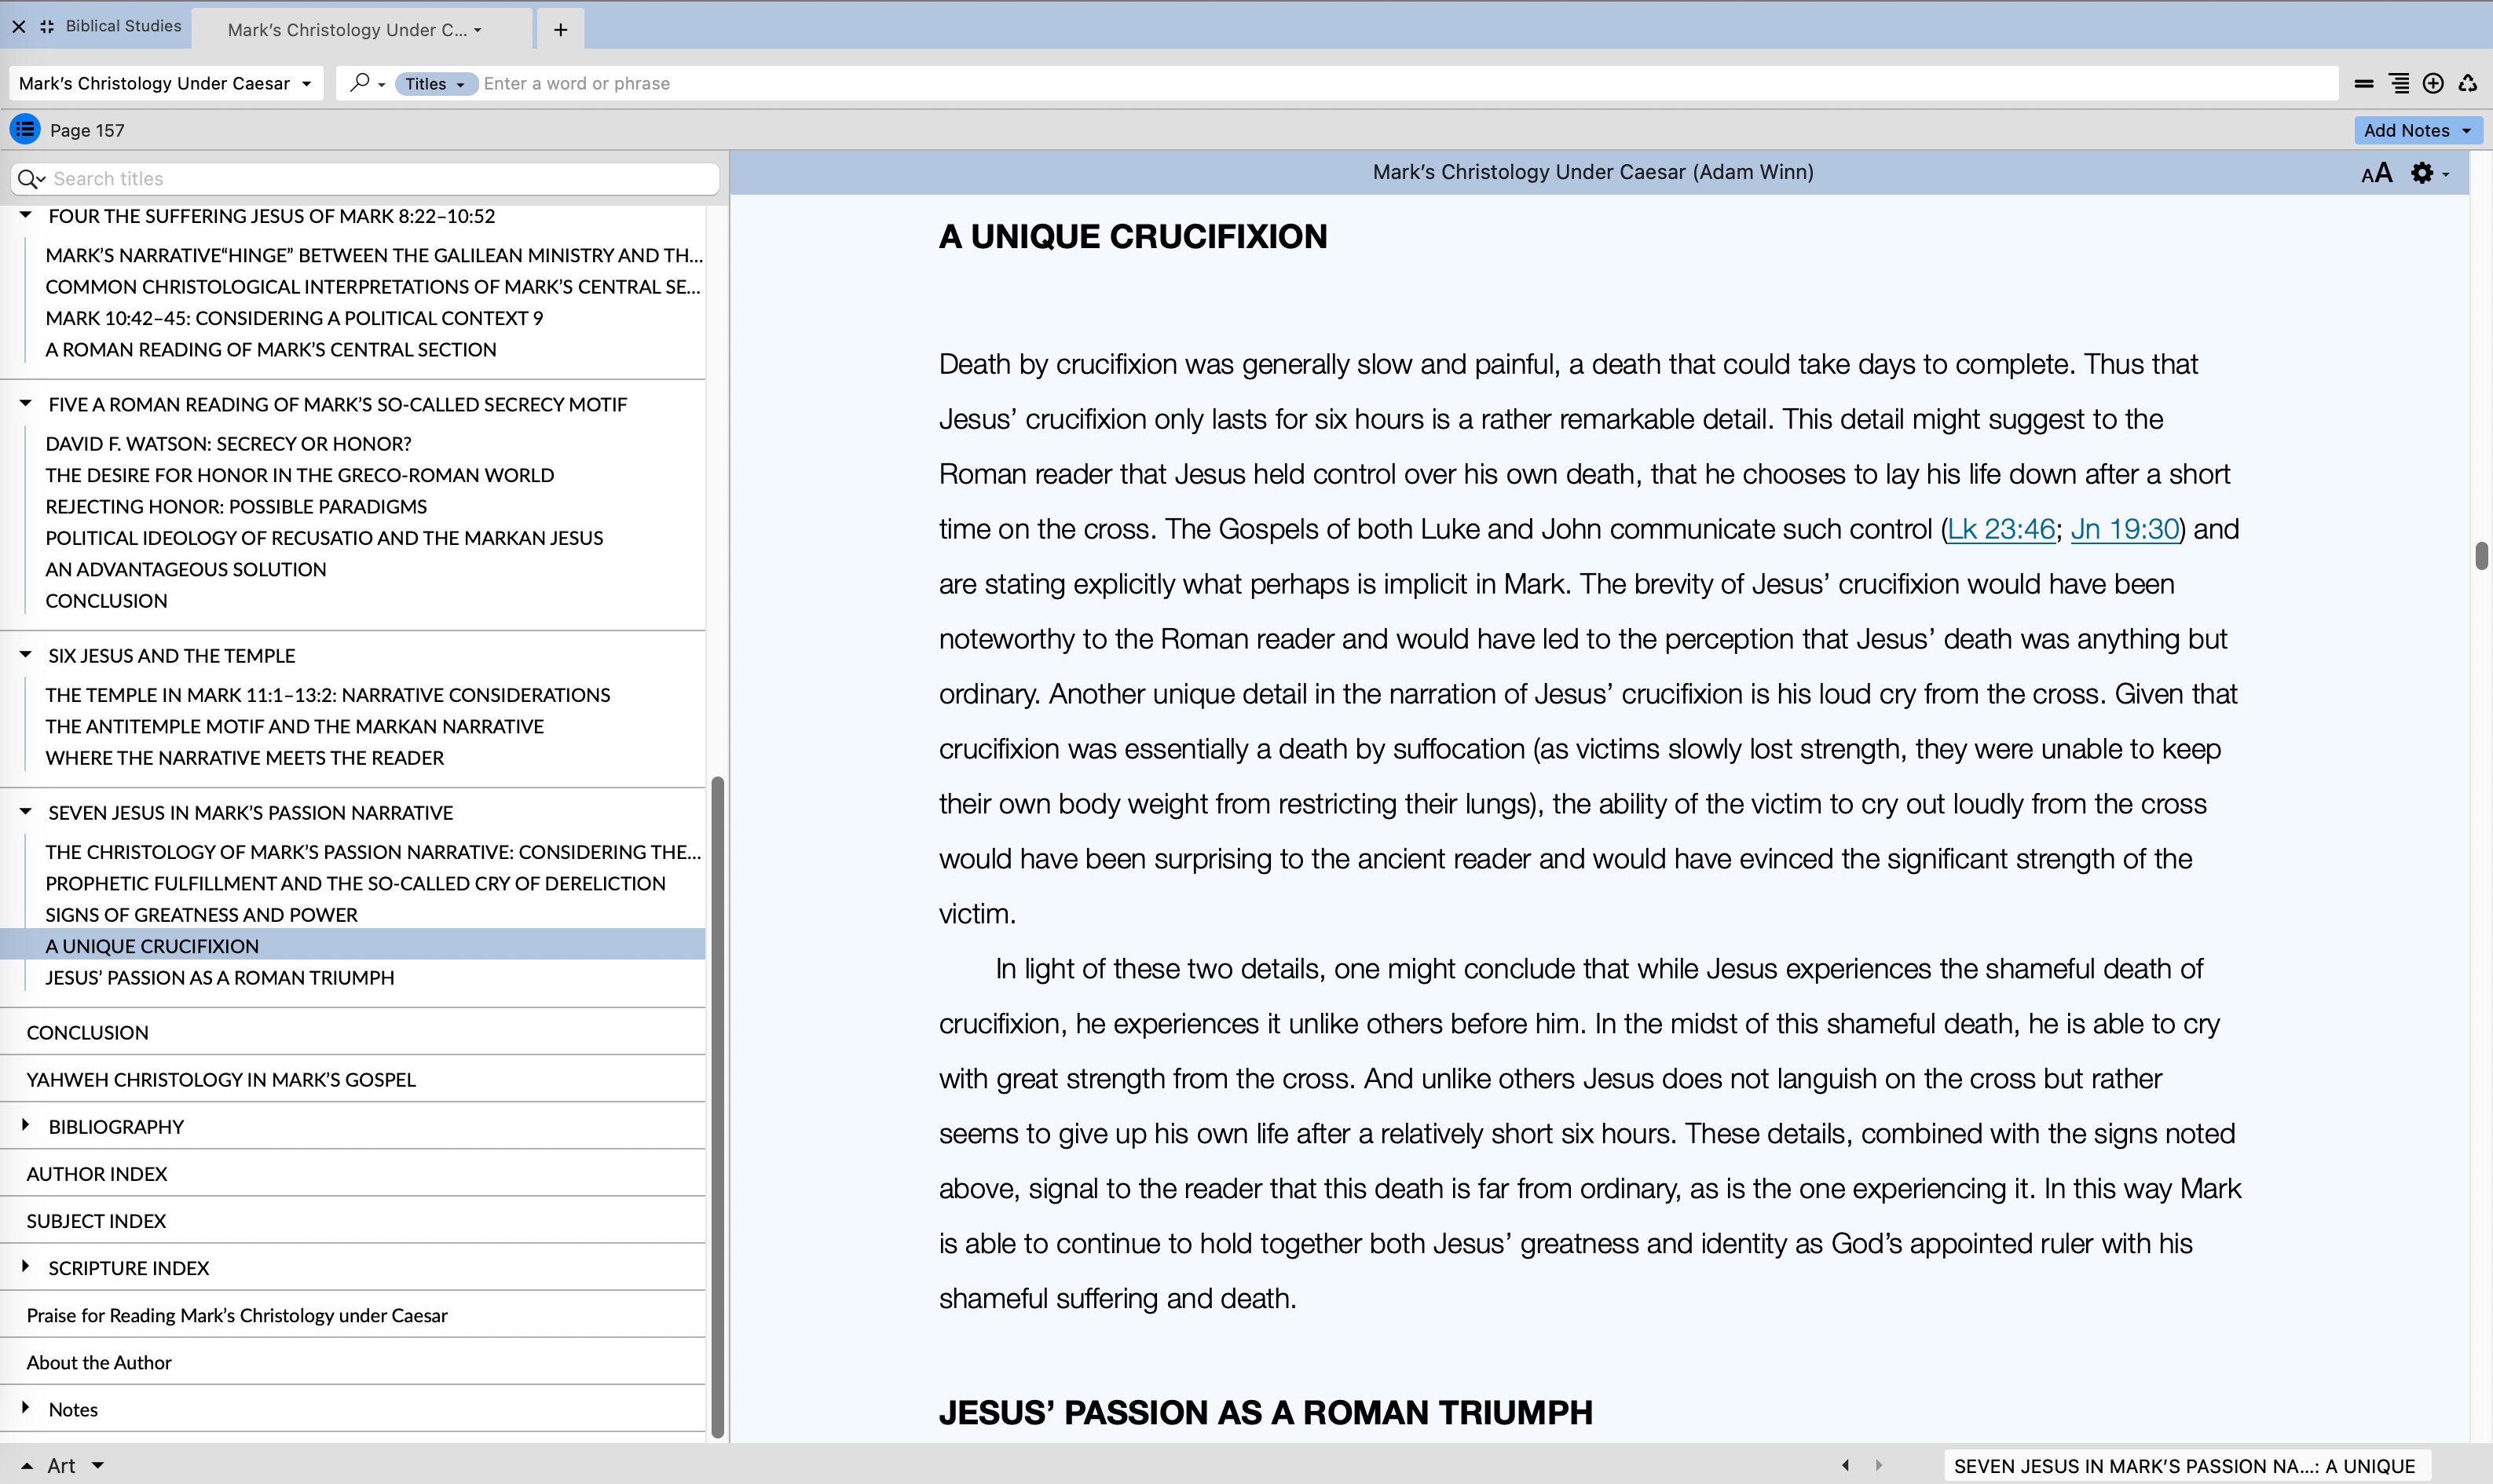Select REJECTING HONOR: POSSIBLE PARADIGMS
This screenshot has height=1484, width=2493.
[236, 507]
